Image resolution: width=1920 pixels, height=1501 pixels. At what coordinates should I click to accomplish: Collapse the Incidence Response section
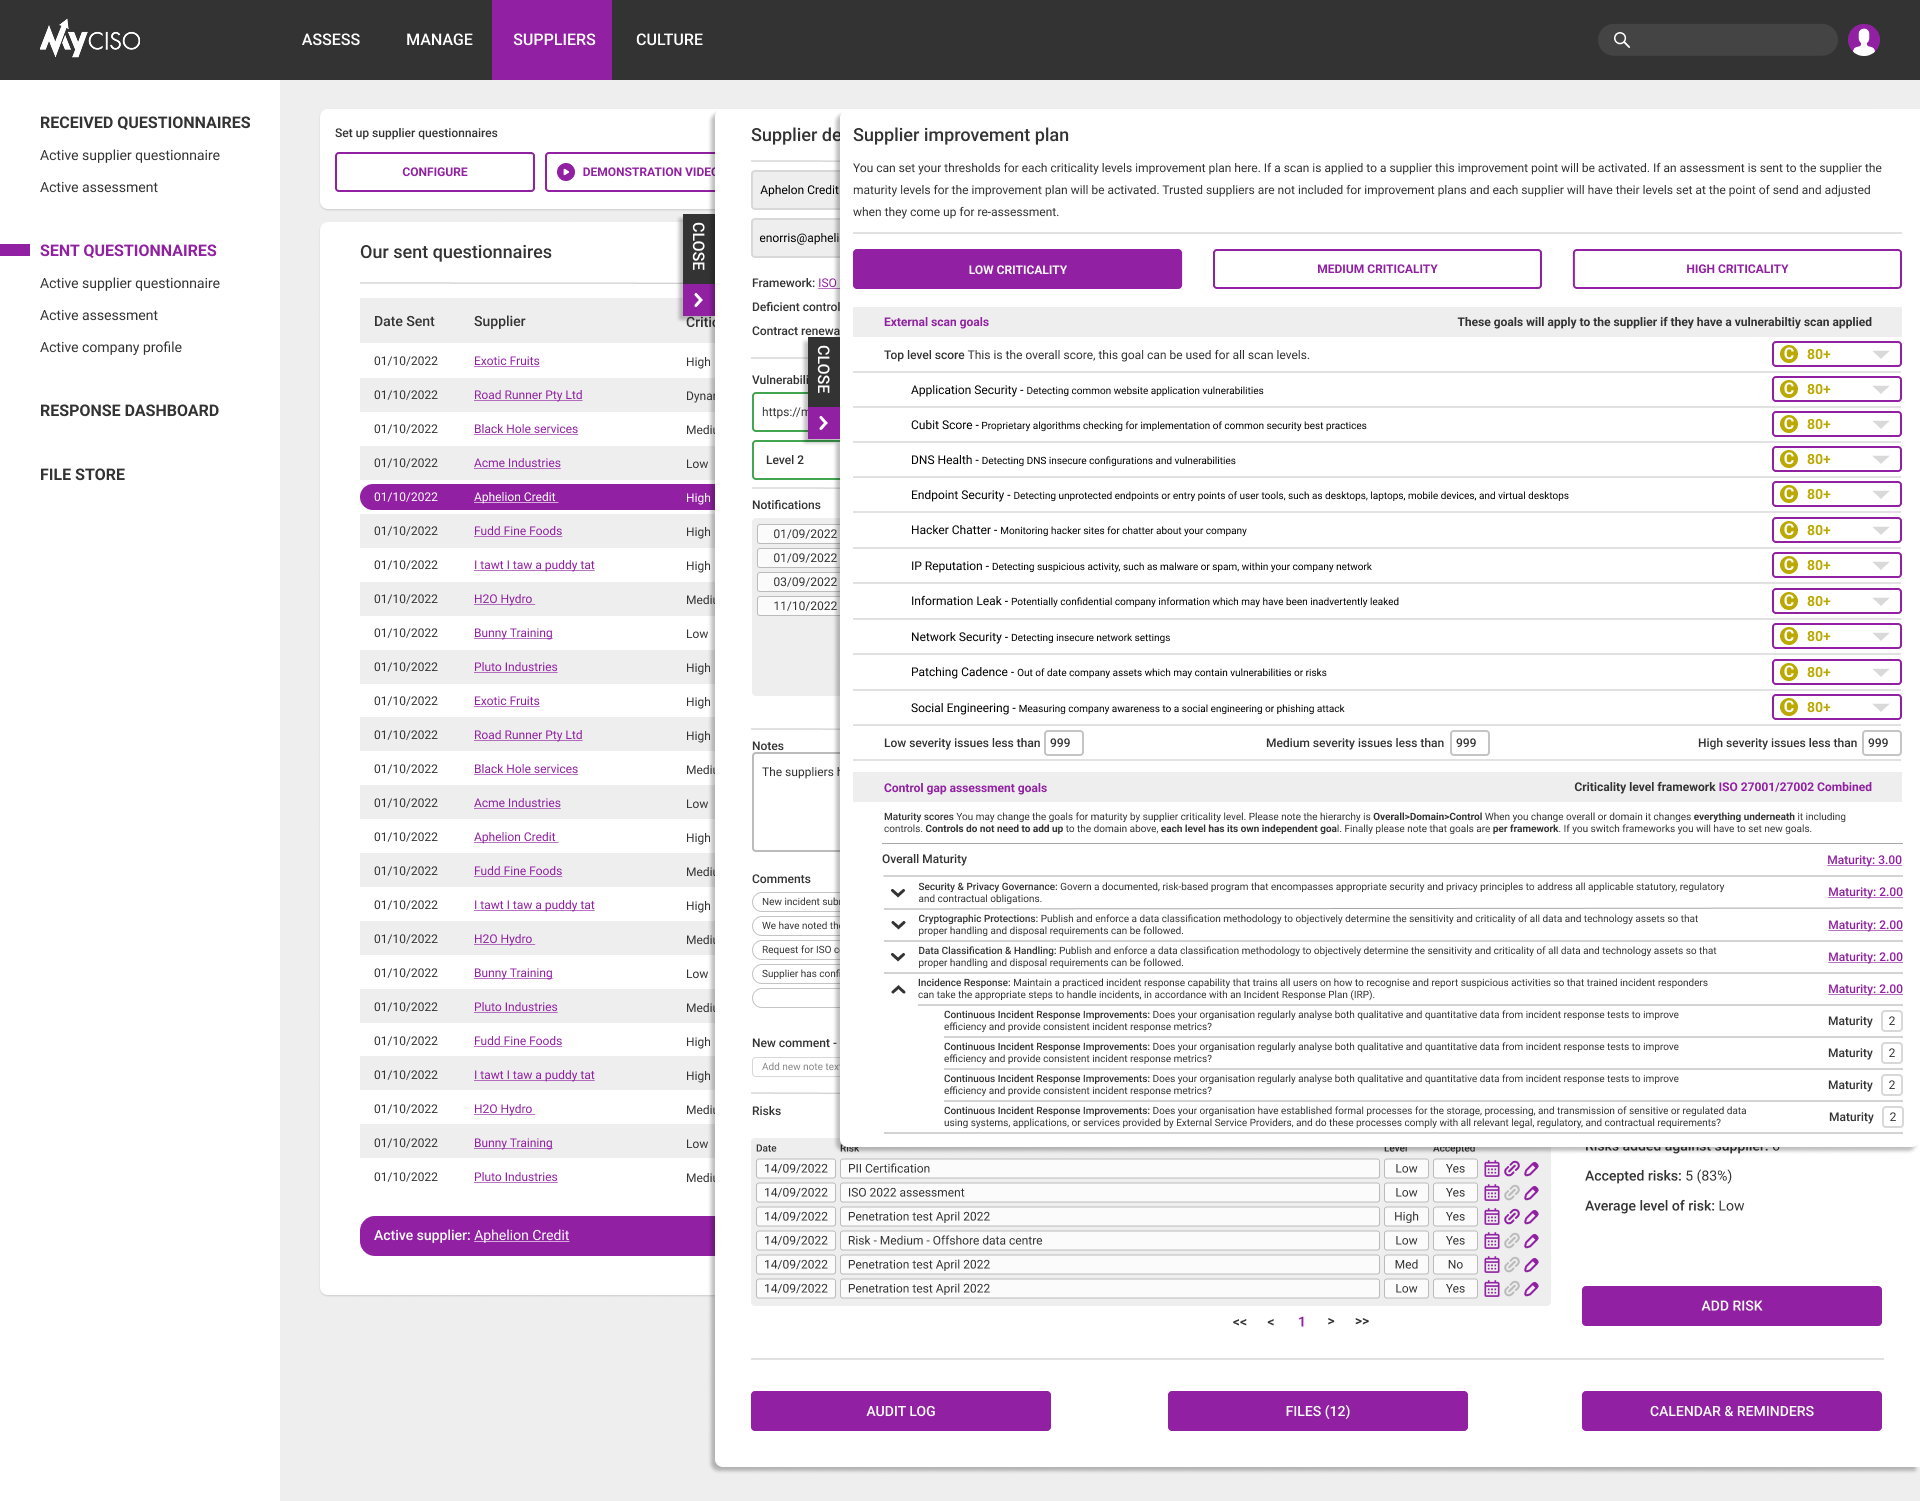898,990
